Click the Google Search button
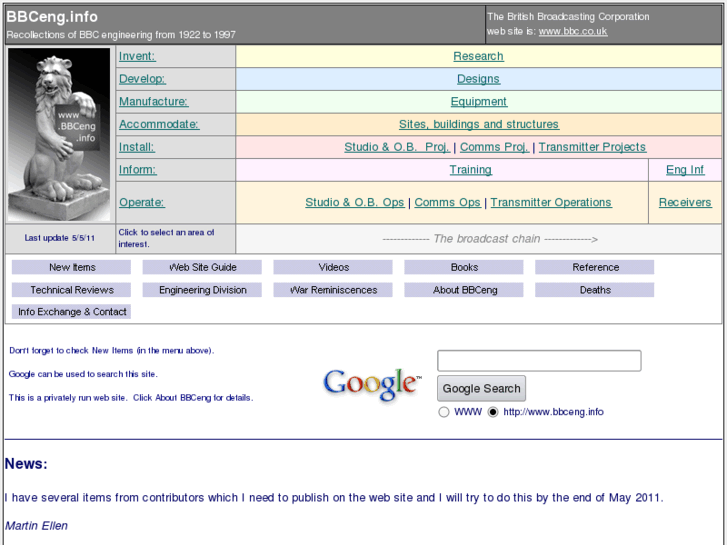This screenshot has height=545, width=727. pos(481,388)
